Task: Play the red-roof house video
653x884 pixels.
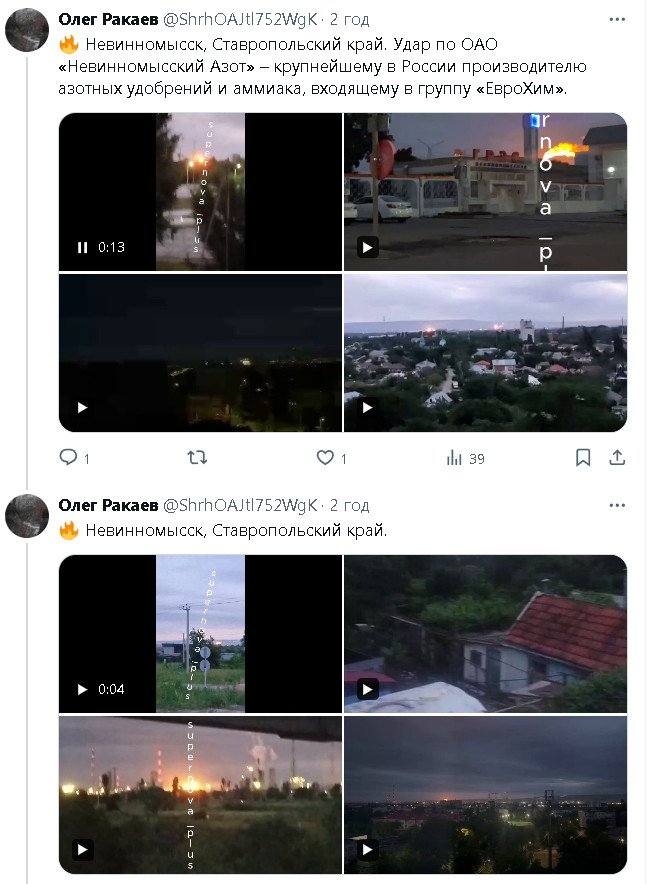Action: [x=368, y=689]
